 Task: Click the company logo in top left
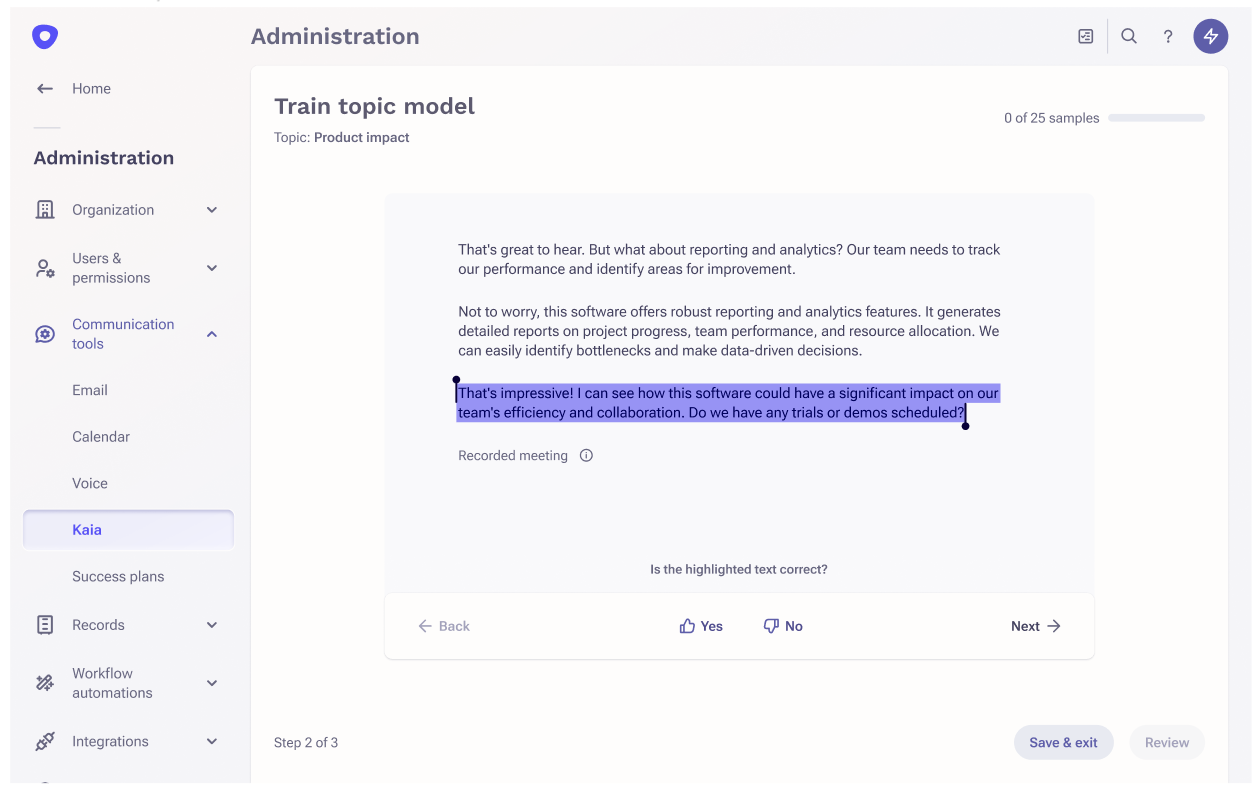point(44,36)
